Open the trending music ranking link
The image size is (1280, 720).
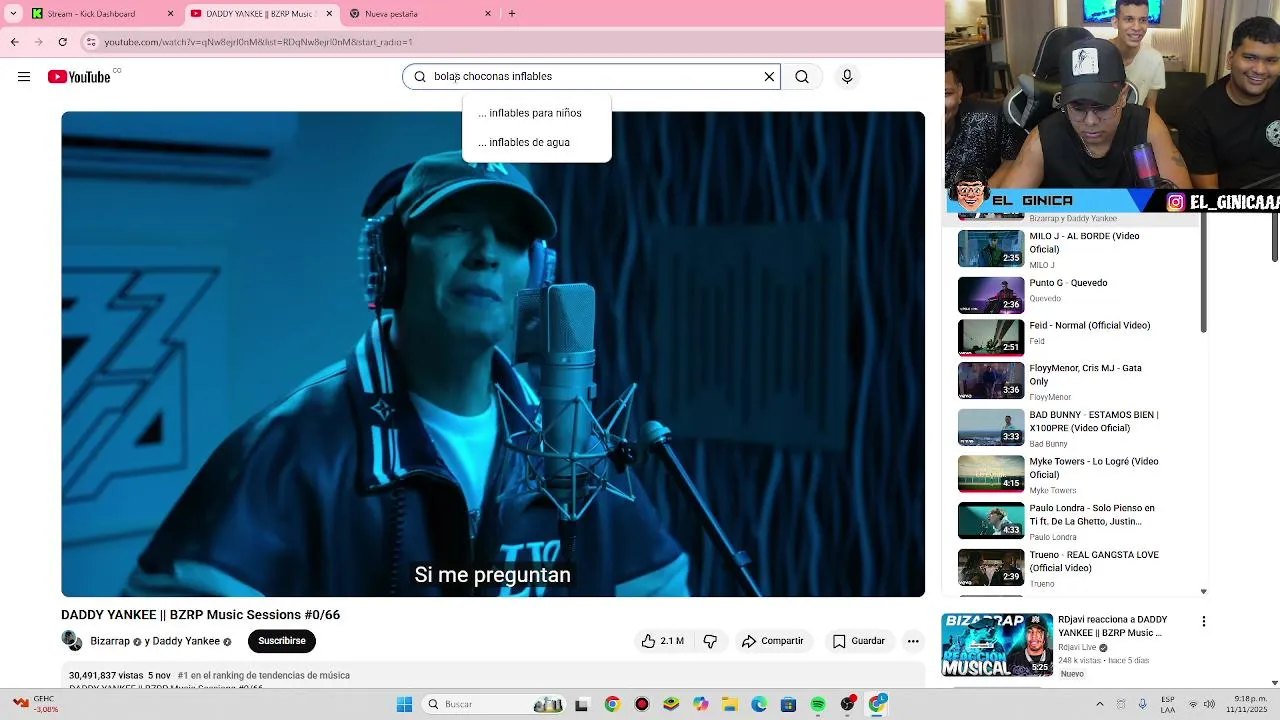[264, 676]
